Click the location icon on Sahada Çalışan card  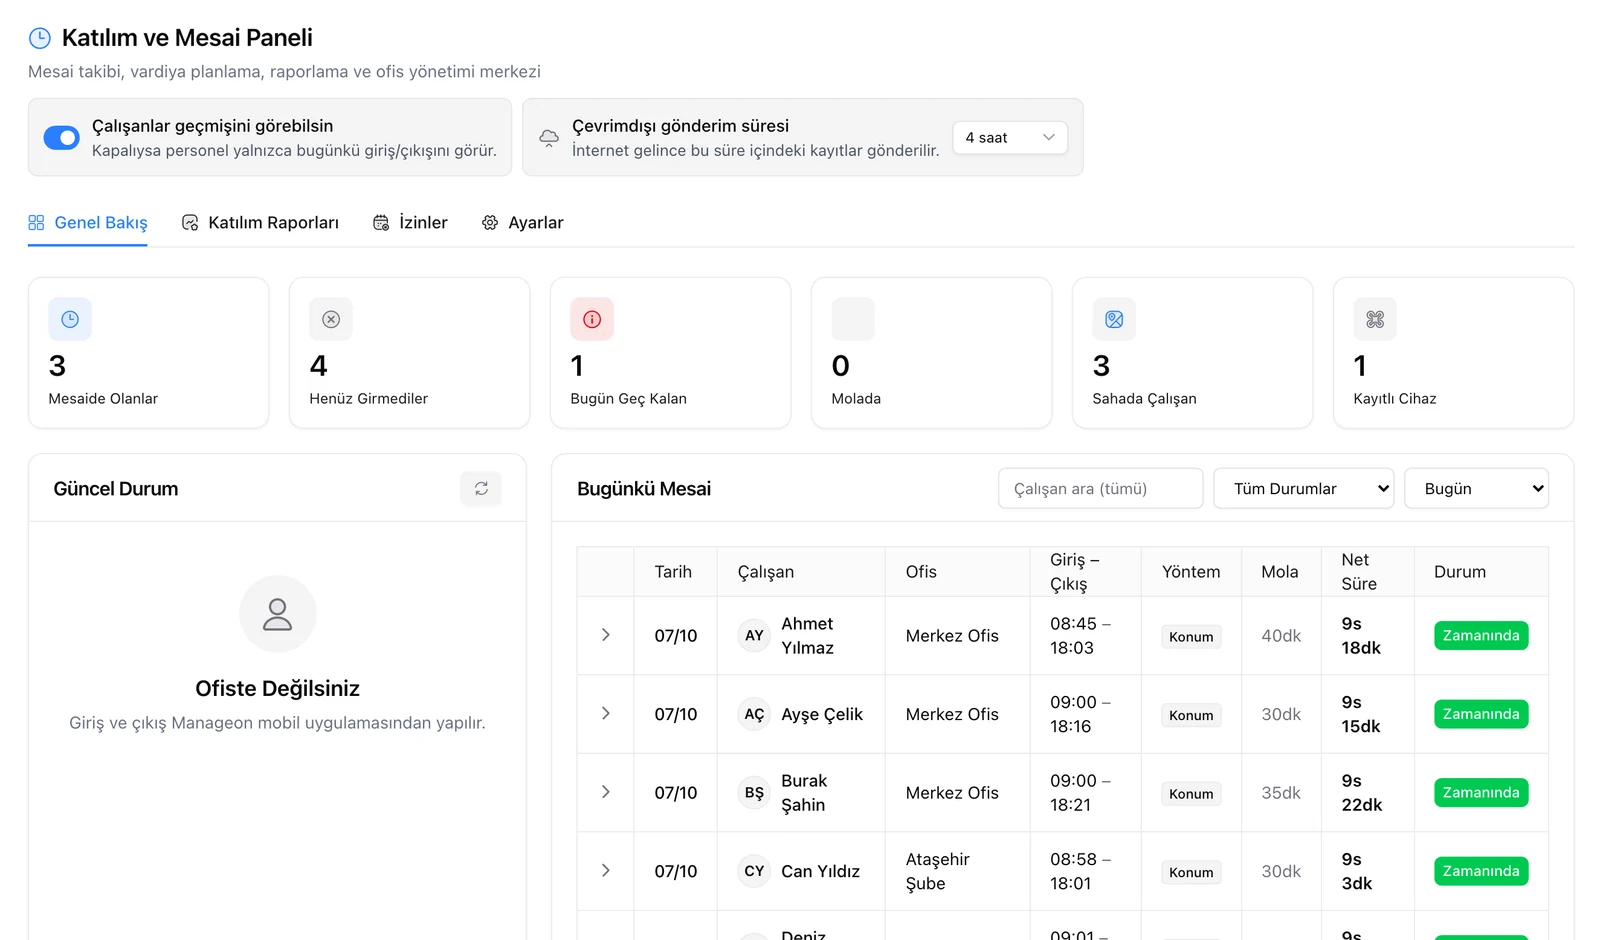[1114, 319]
